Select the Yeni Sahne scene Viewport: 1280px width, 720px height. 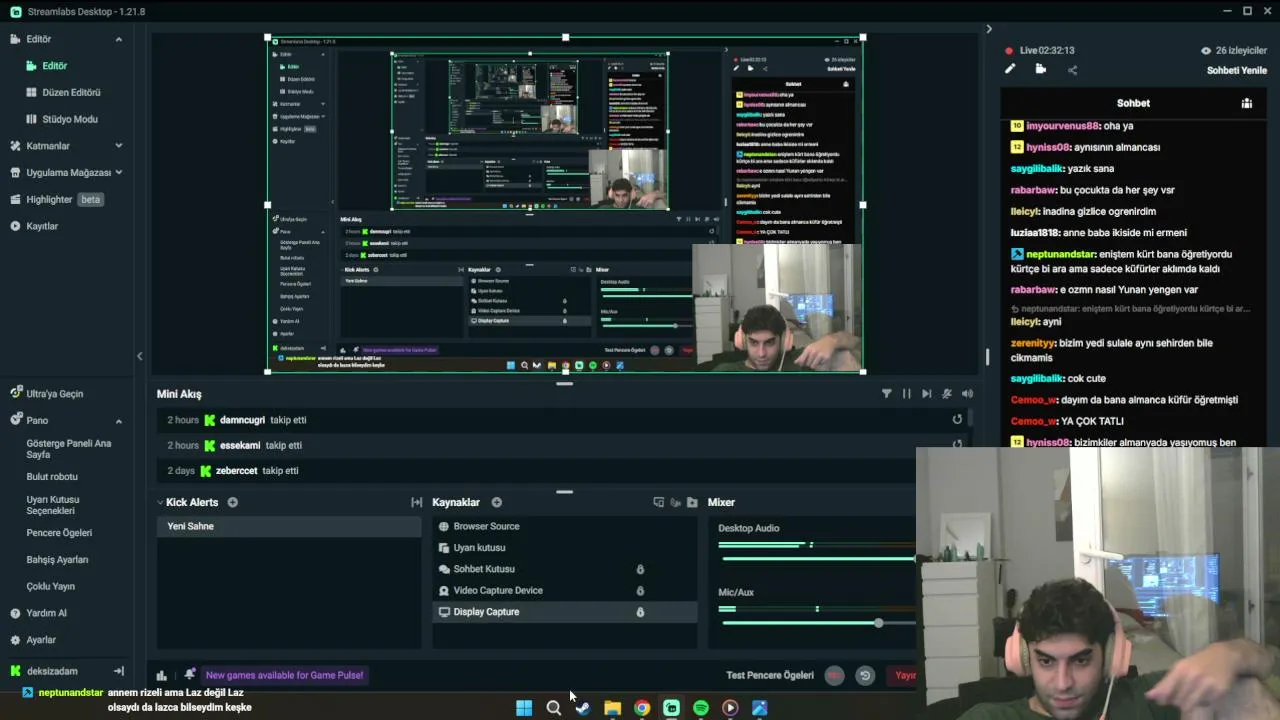[x=289, y=526]
